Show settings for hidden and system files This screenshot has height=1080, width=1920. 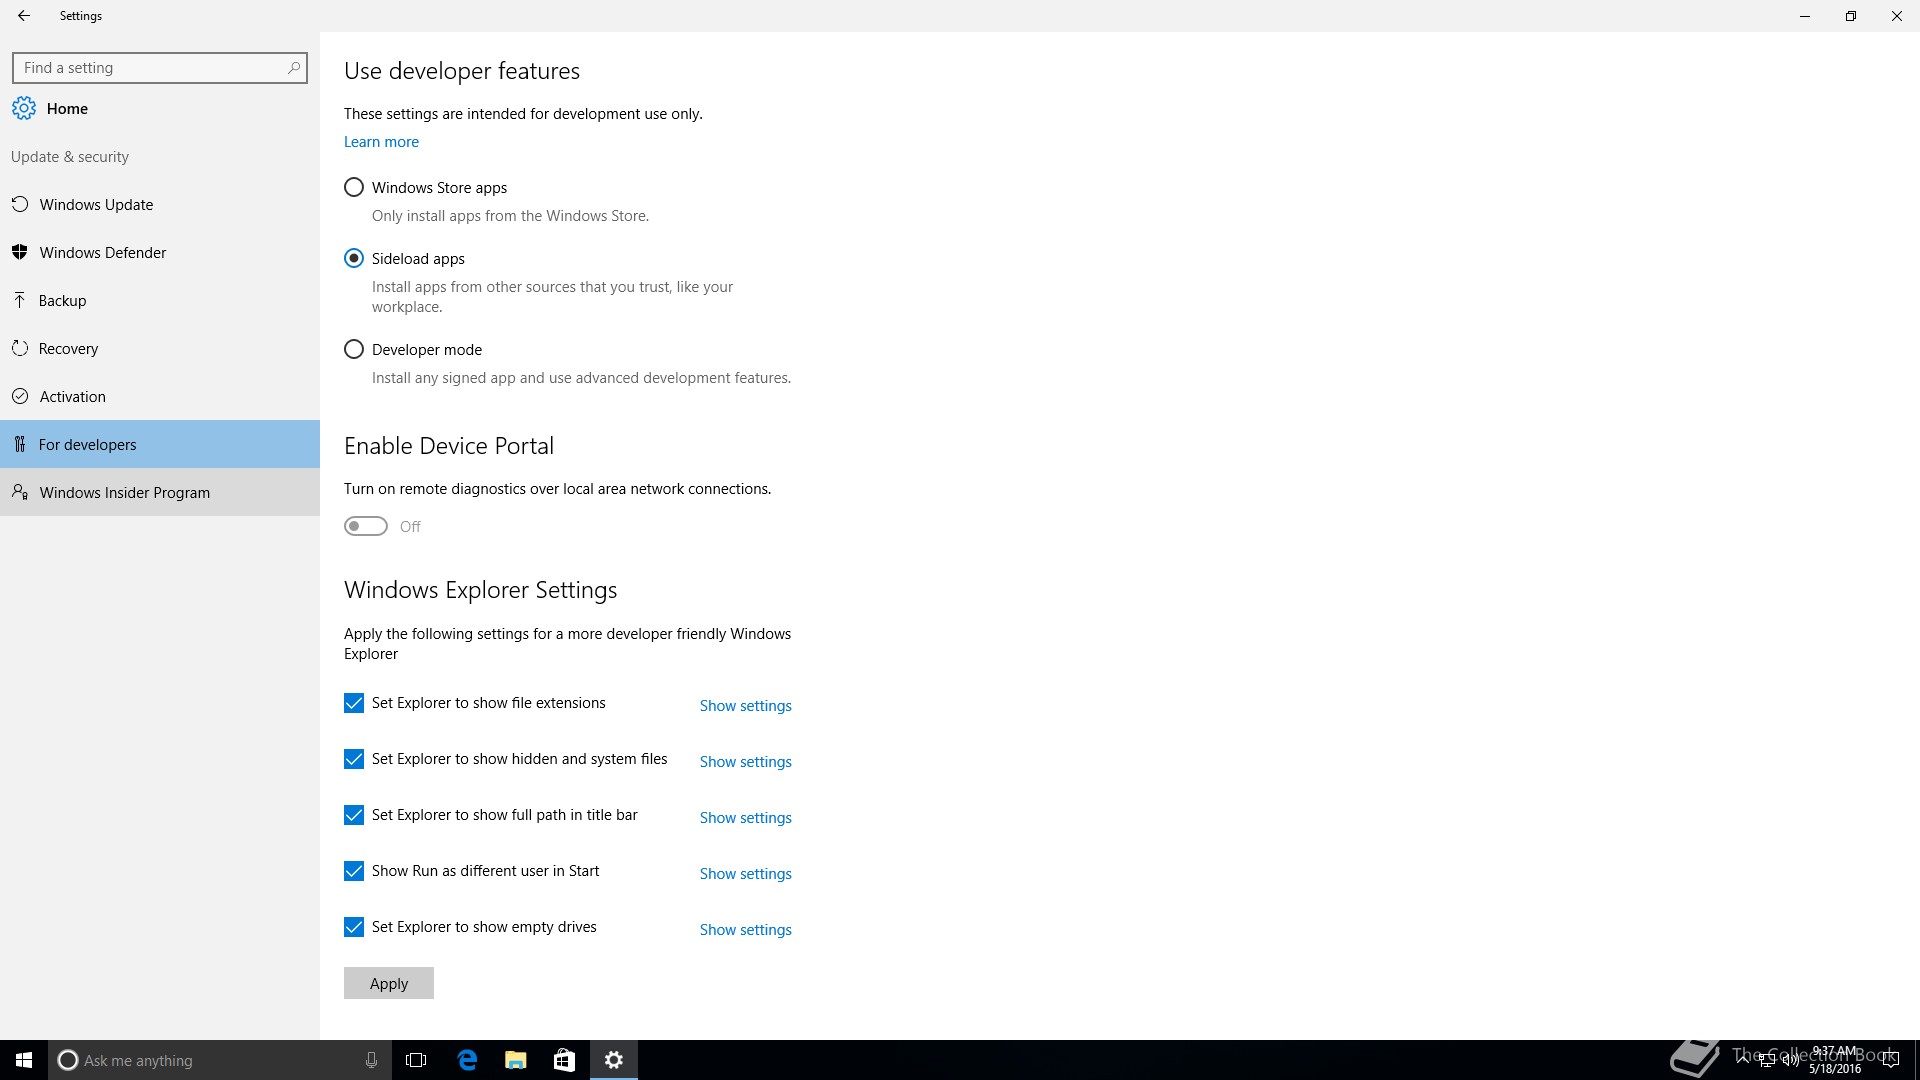tap(745, 761)
